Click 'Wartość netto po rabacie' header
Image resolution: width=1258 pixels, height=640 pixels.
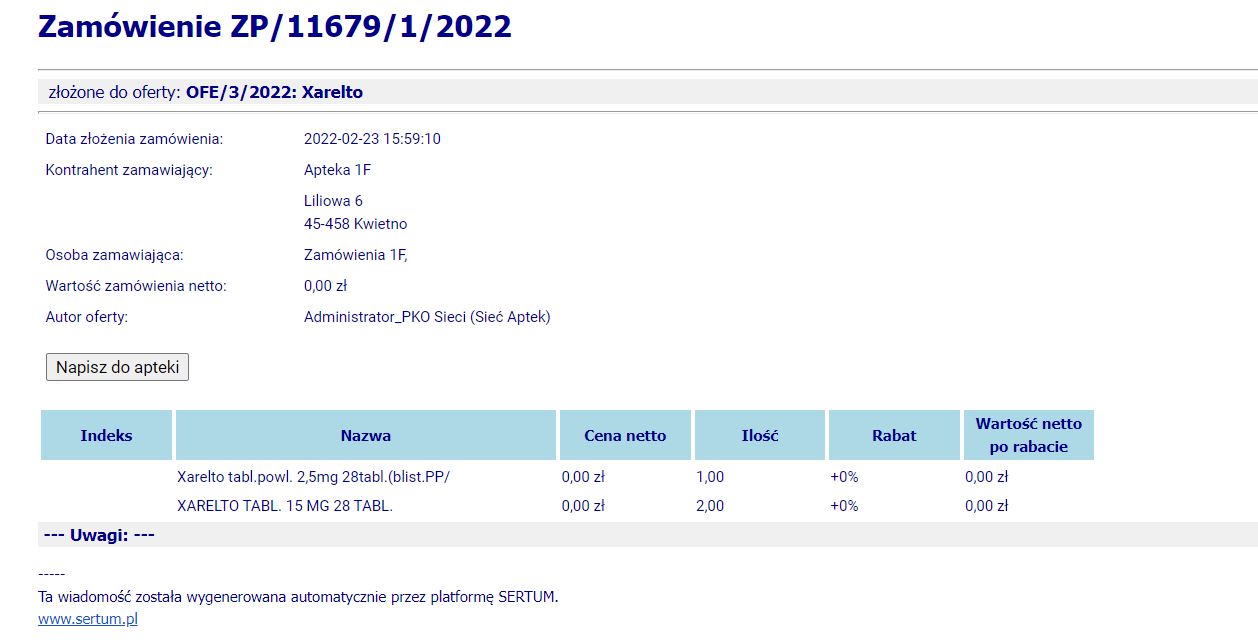[1028, 435]
